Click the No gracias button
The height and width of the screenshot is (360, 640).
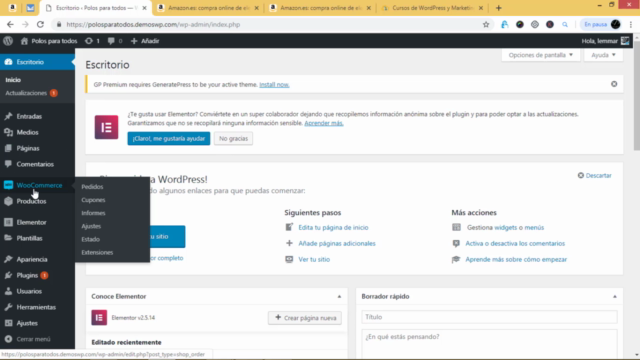[233, 138]
